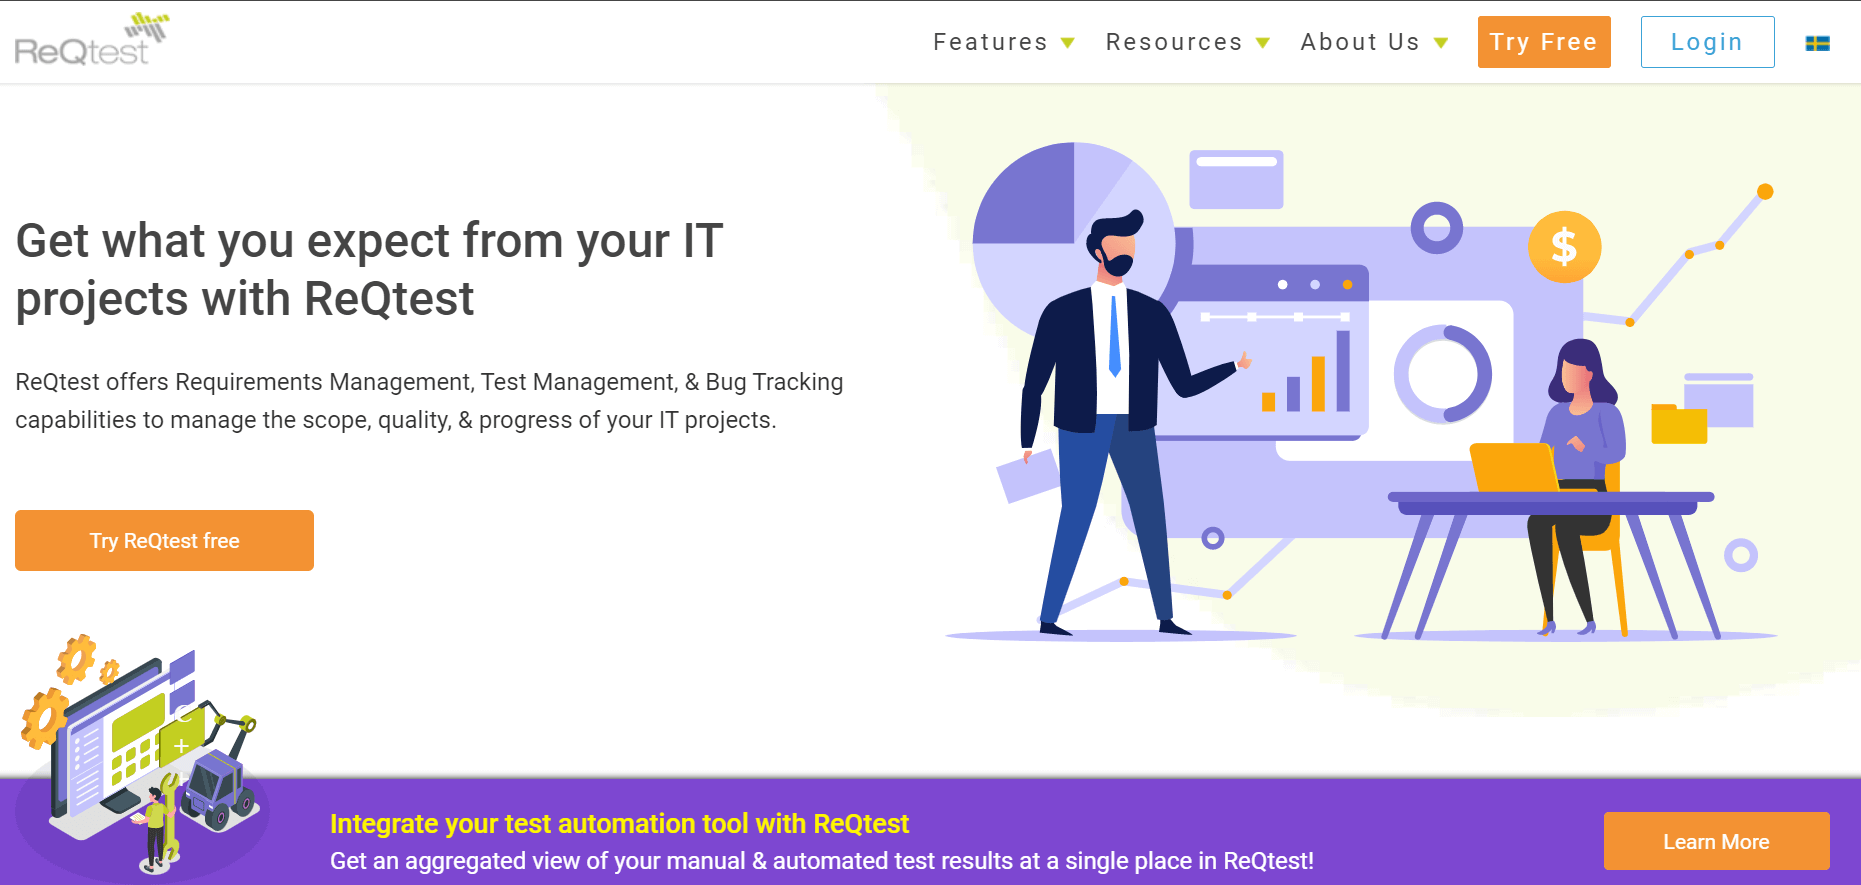Open the Resources menu

pos(1173,42)
